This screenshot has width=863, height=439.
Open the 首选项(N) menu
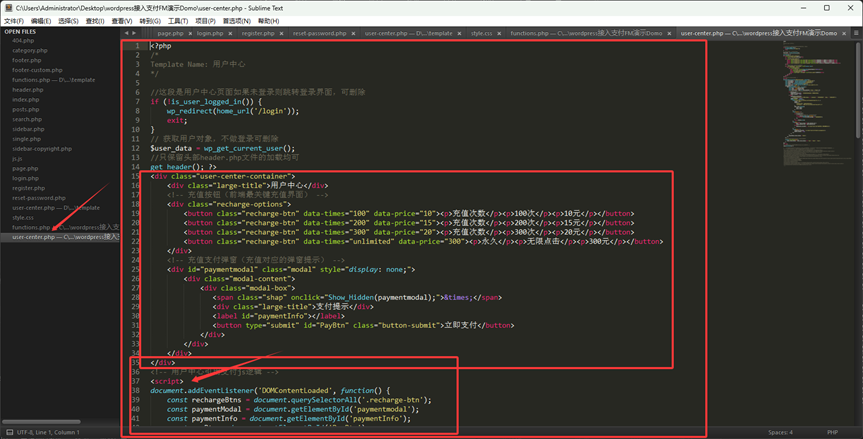pyautogui.click(x=237, y=21)
